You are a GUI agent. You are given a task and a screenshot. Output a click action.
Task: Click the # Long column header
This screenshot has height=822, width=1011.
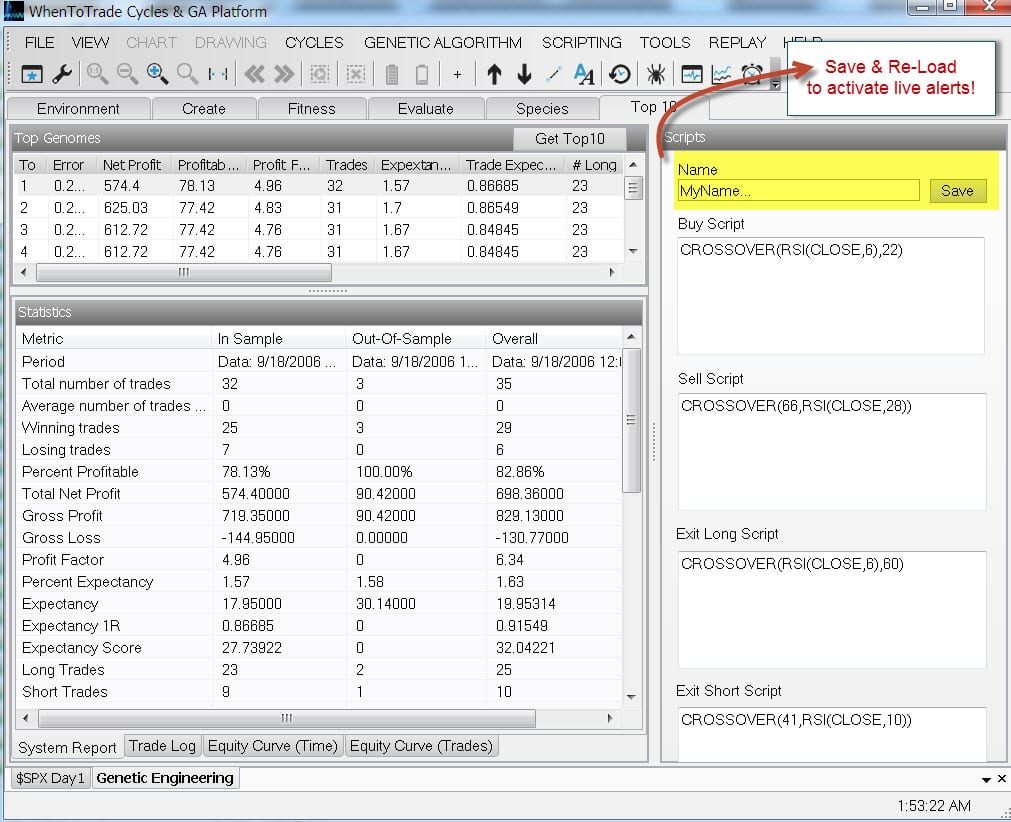point(594,165)
